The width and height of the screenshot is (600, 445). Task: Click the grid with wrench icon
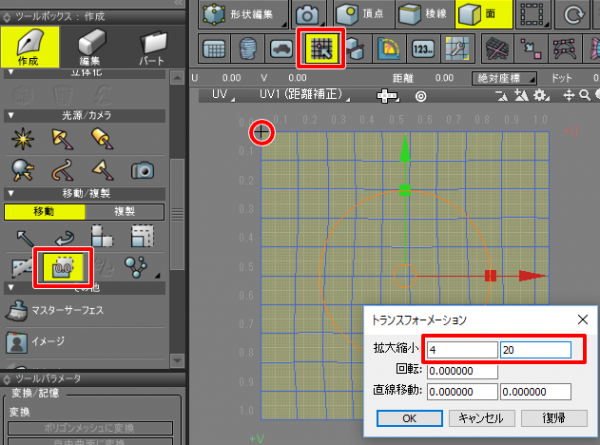click(x=457, y=49)
